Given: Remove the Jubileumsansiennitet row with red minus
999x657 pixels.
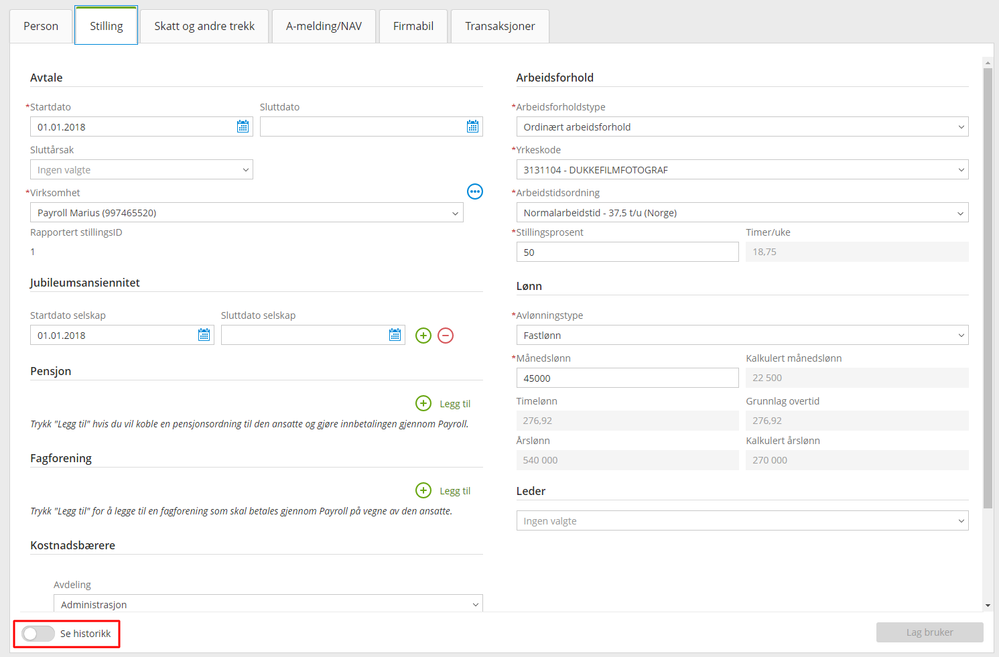Looking at the screenshot, I should click(445, 335).
